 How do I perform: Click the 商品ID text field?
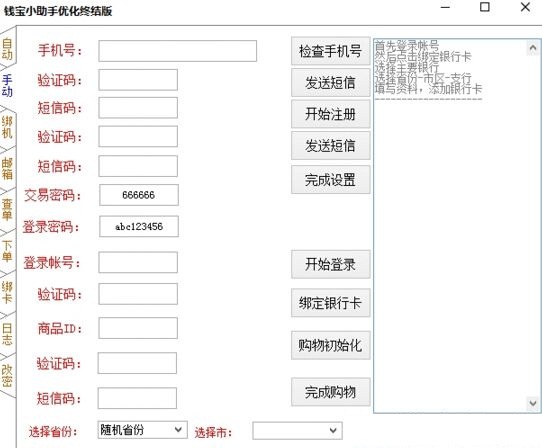click(x=138, y=328)
